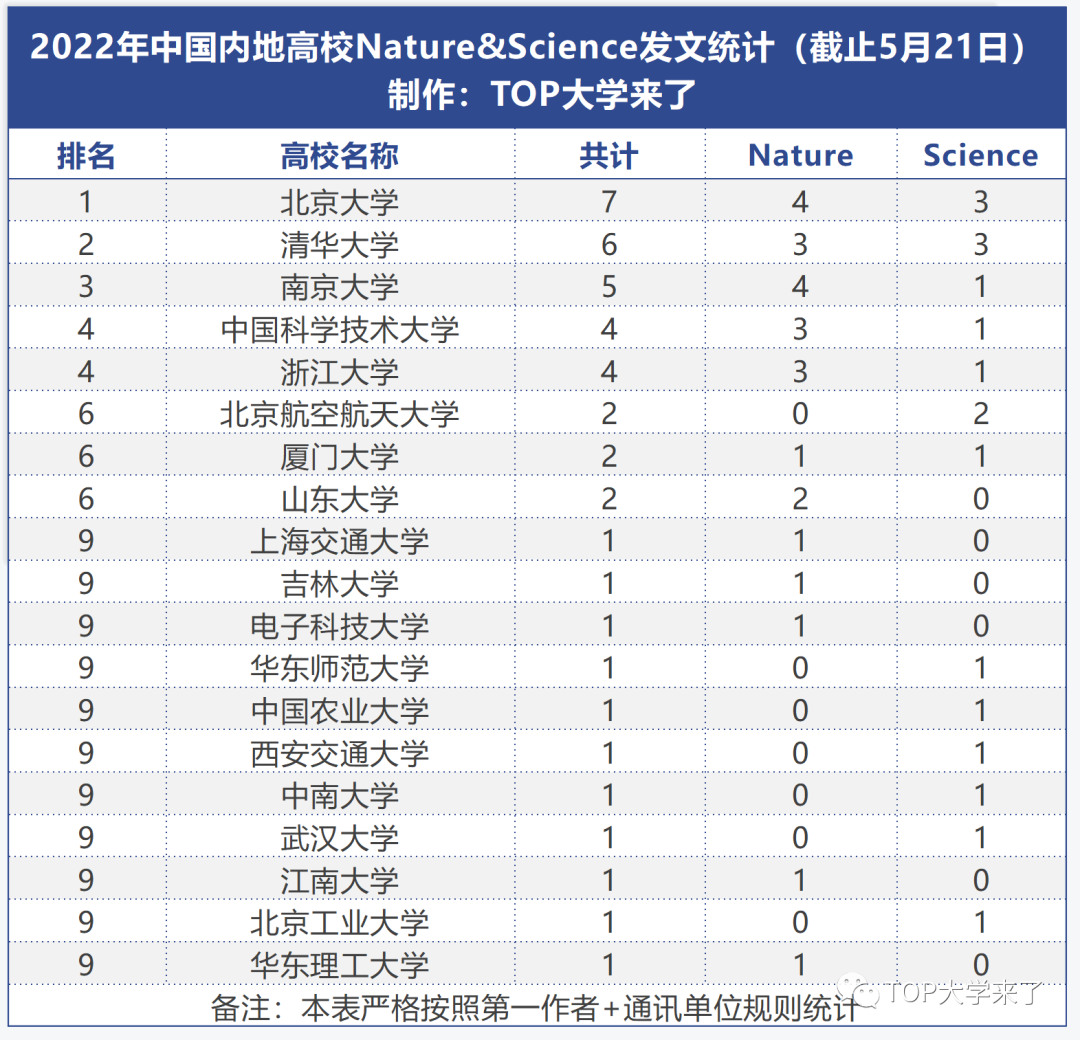Click the Nature column header
Image resolution: width=1080 pixels, height=1040 pixels.
(x=800, y=156)
